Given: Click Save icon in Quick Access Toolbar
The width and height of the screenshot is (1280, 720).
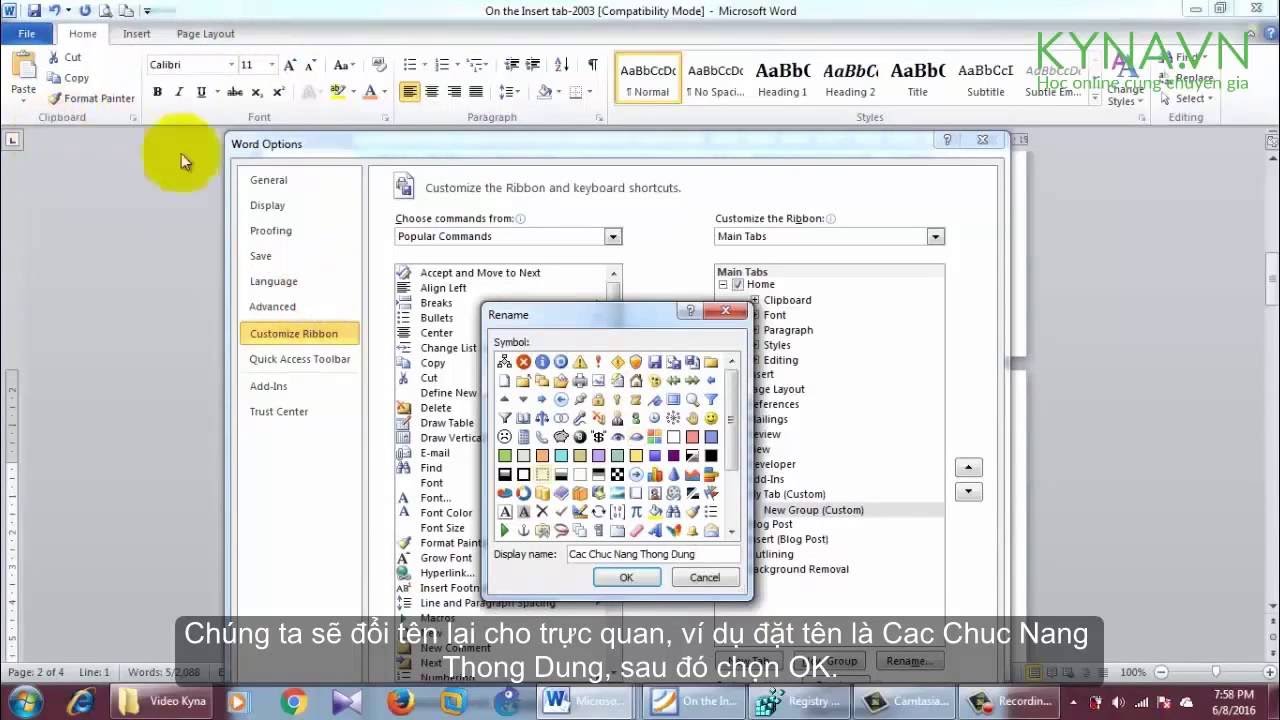Looking at the screenshot, I should click(35, 10).
